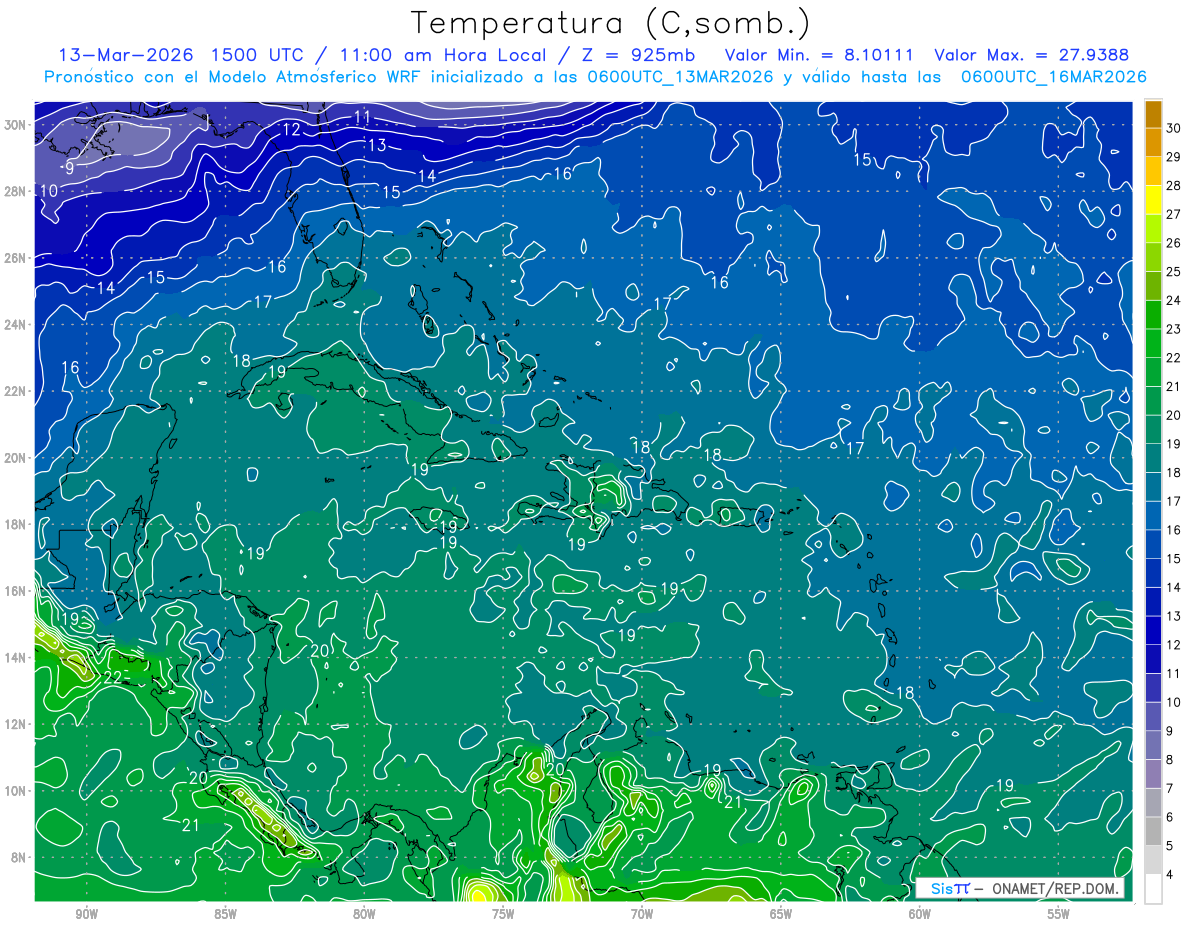Click the legend value '30'
Image resolution: width=1200 pixels, height=927 pixels.
[1174, 128]
